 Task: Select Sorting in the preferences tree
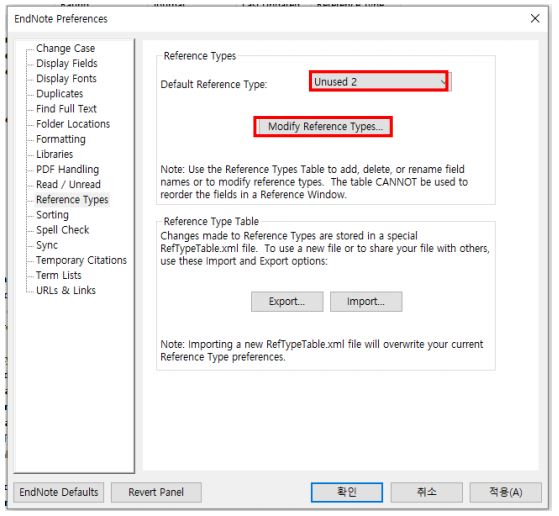pyautogui.click(x=52, y=215)
